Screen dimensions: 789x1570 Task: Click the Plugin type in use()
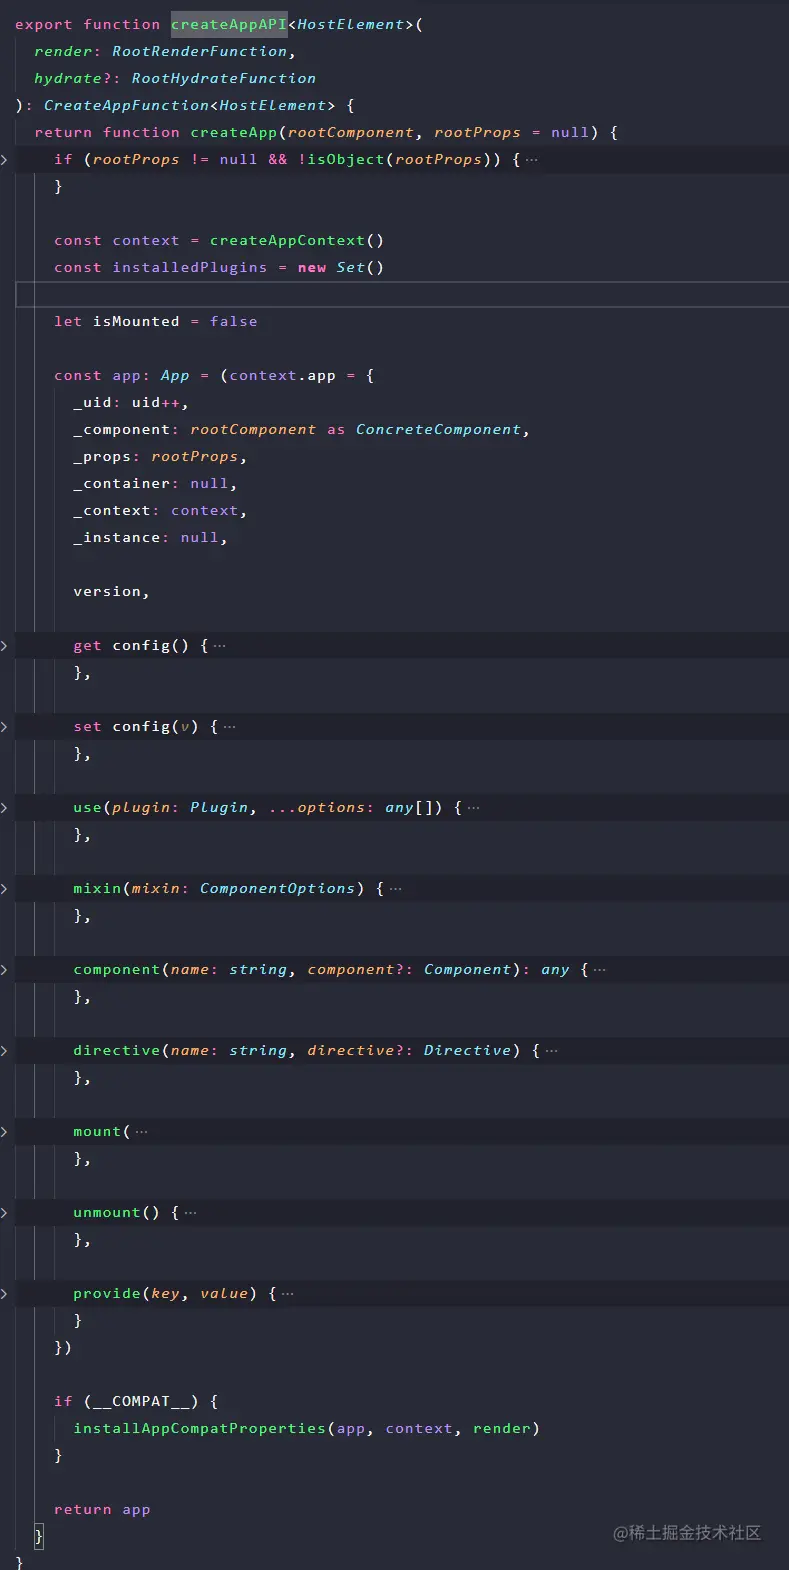[219, 808]
